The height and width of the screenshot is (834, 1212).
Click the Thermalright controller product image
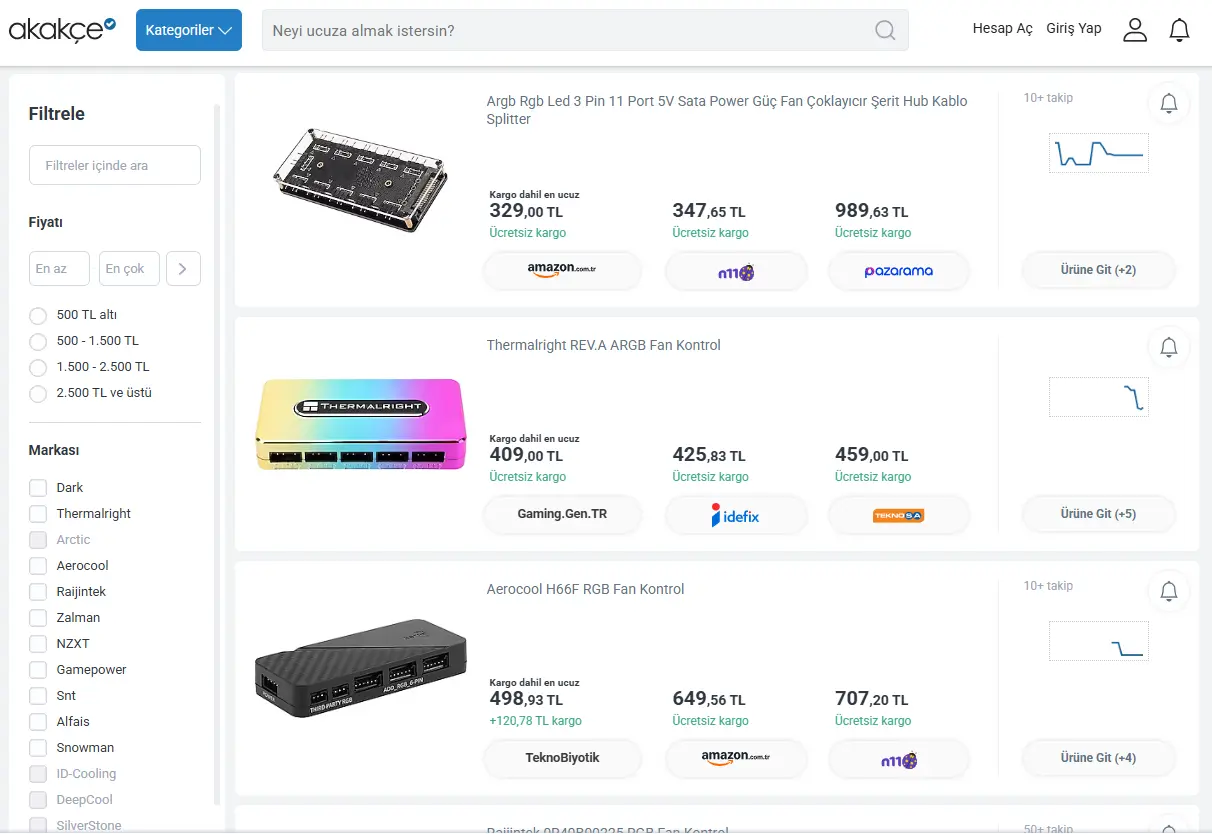coord(361,425)
